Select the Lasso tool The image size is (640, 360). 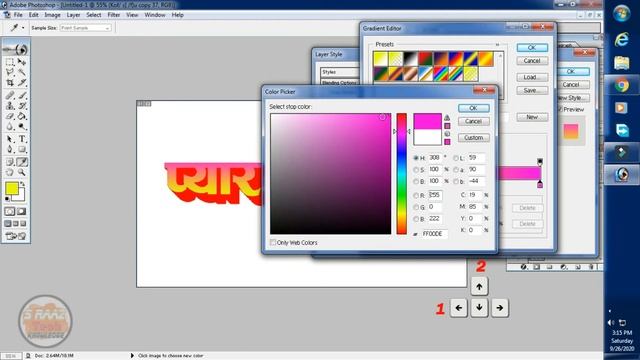coord(10,72)
